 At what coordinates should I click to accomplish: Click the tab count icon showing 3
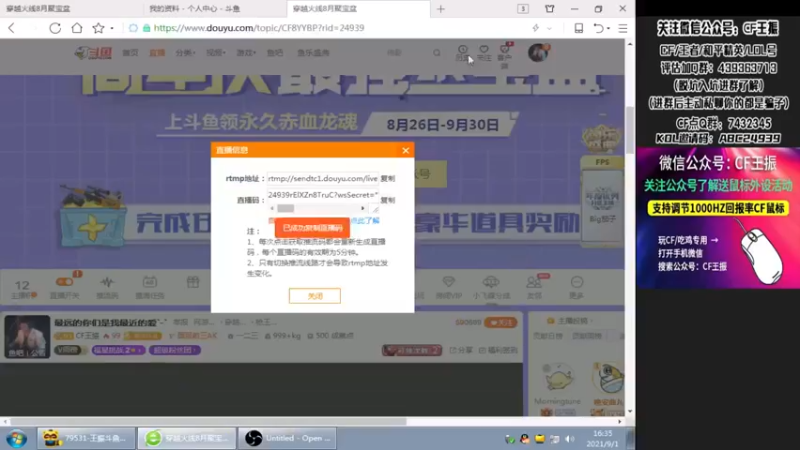coord(523,9)
